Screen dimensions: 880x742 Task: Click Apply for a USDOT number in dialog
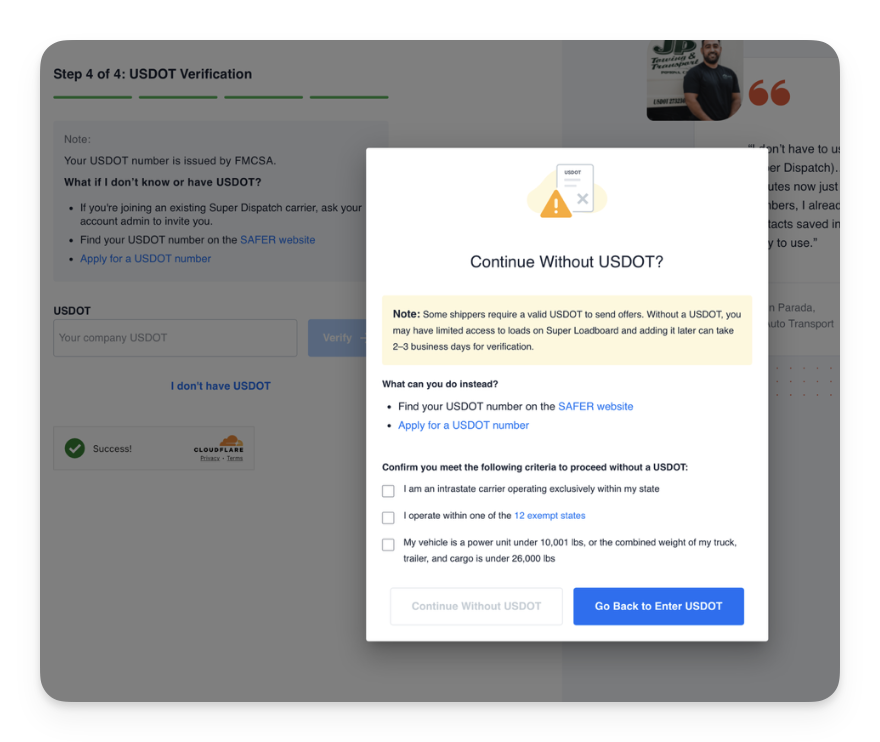click(x=464, y=425)
